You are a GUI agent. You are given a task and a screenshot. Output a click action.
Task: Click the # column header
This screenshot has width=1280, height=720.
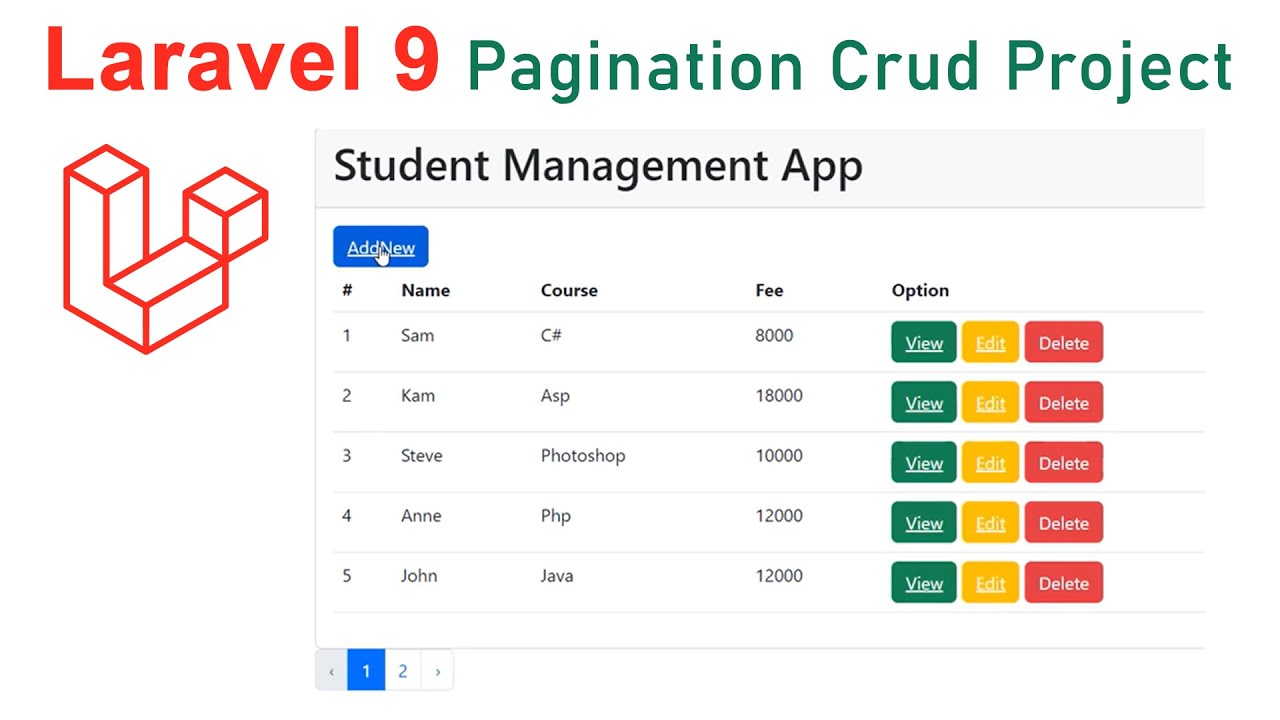[347, 291]
